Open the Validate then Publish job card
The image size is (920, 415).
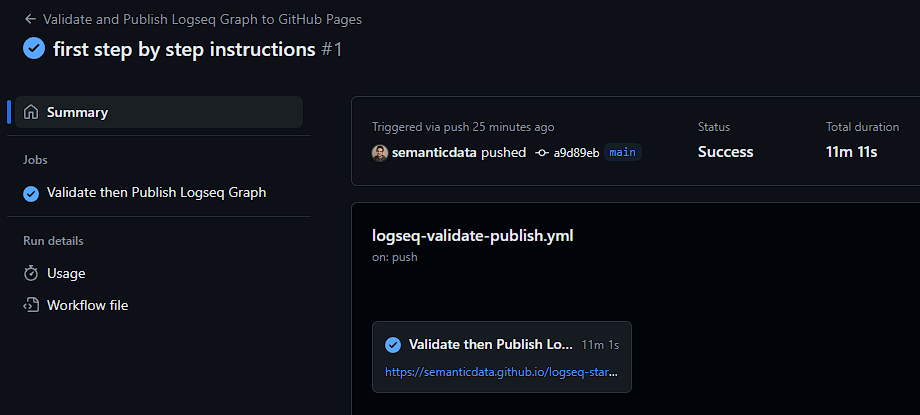click(x=491, y=345)
